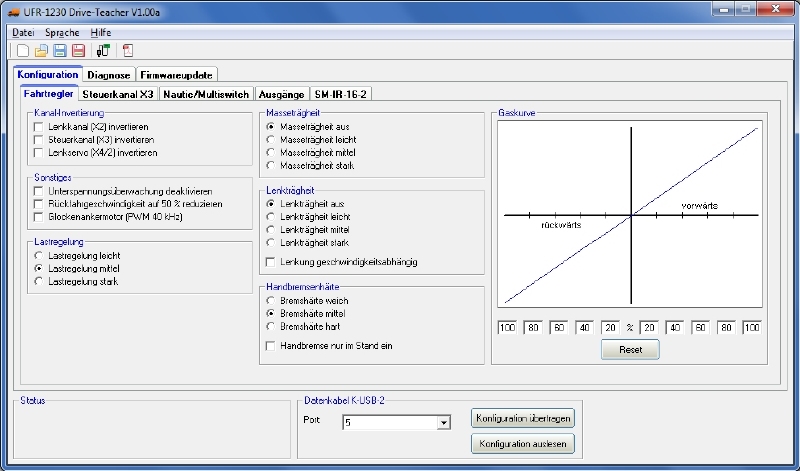
Task: Open the PDF manual toolbar icon
Action: tap(127, 50)
